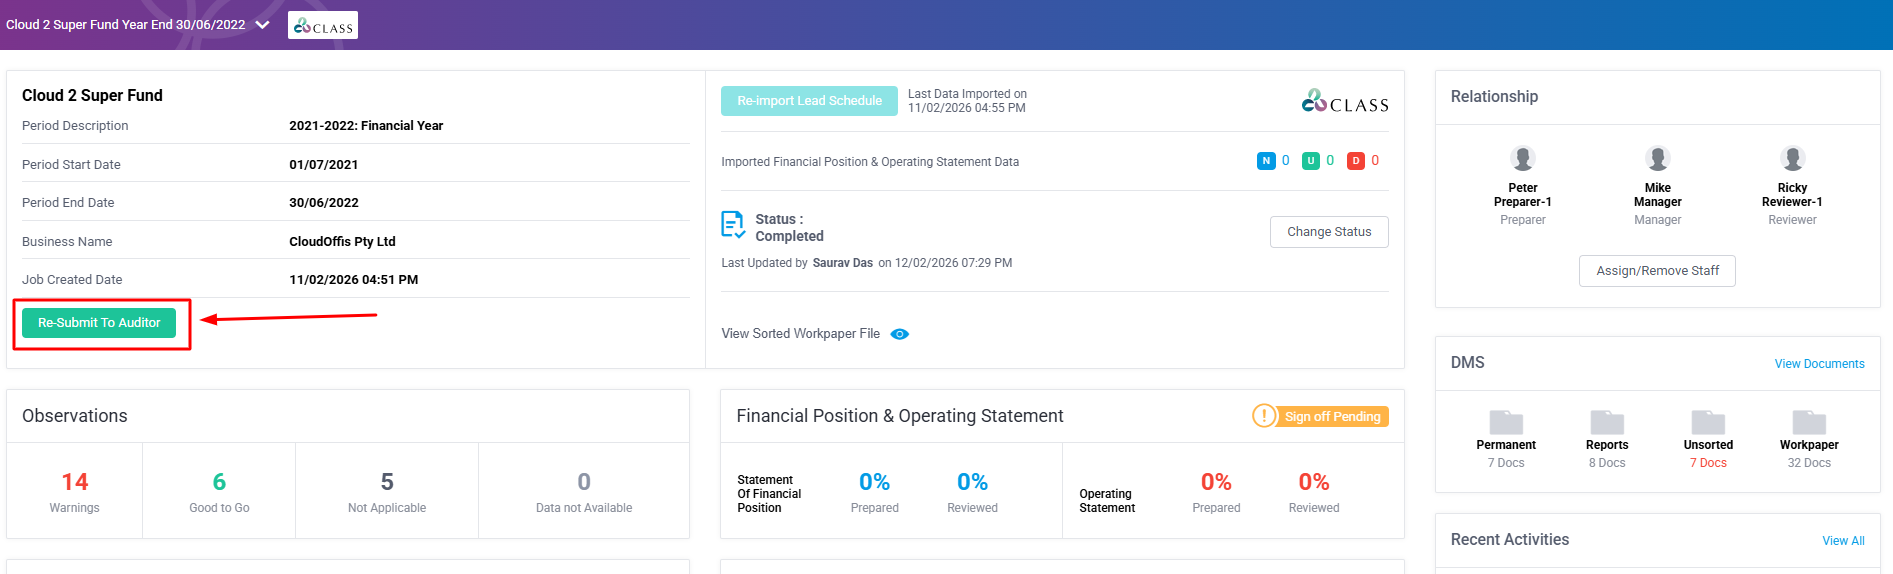Open the Unsorted documents folder
1893x574 pixels.
(x=1707, y=422)
